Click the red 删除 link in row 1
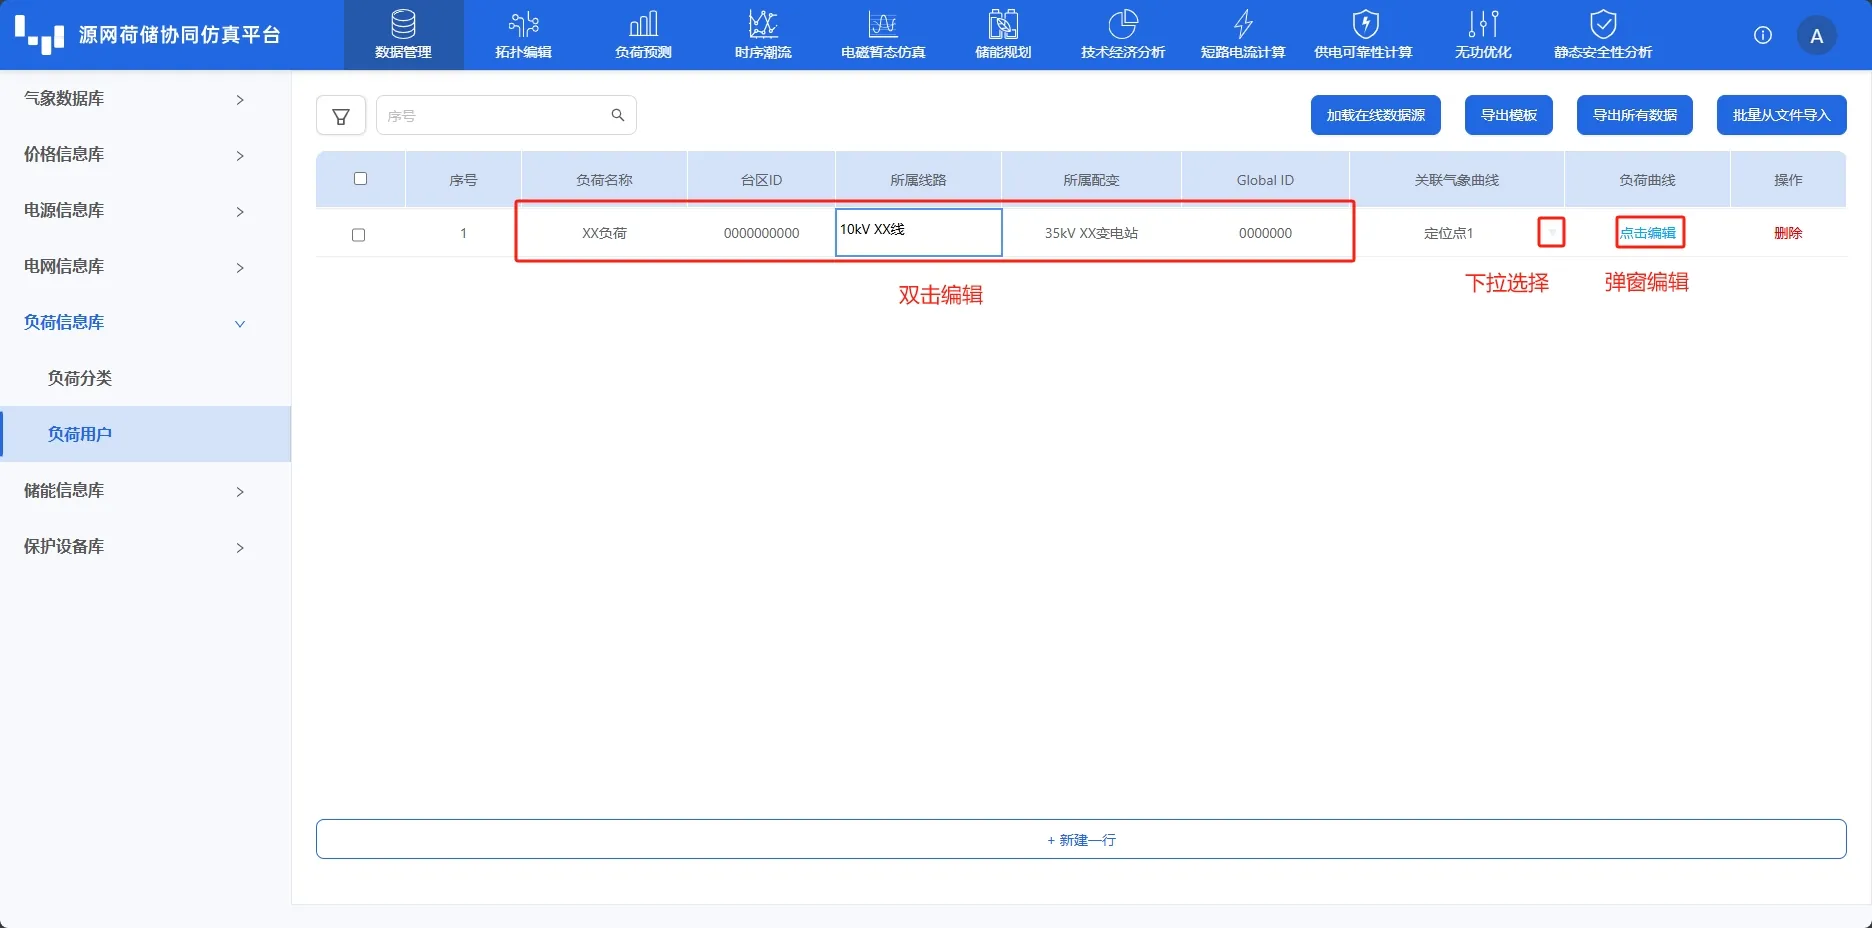The height and width of the screenshot is (928, 1872). (1788, 233)
